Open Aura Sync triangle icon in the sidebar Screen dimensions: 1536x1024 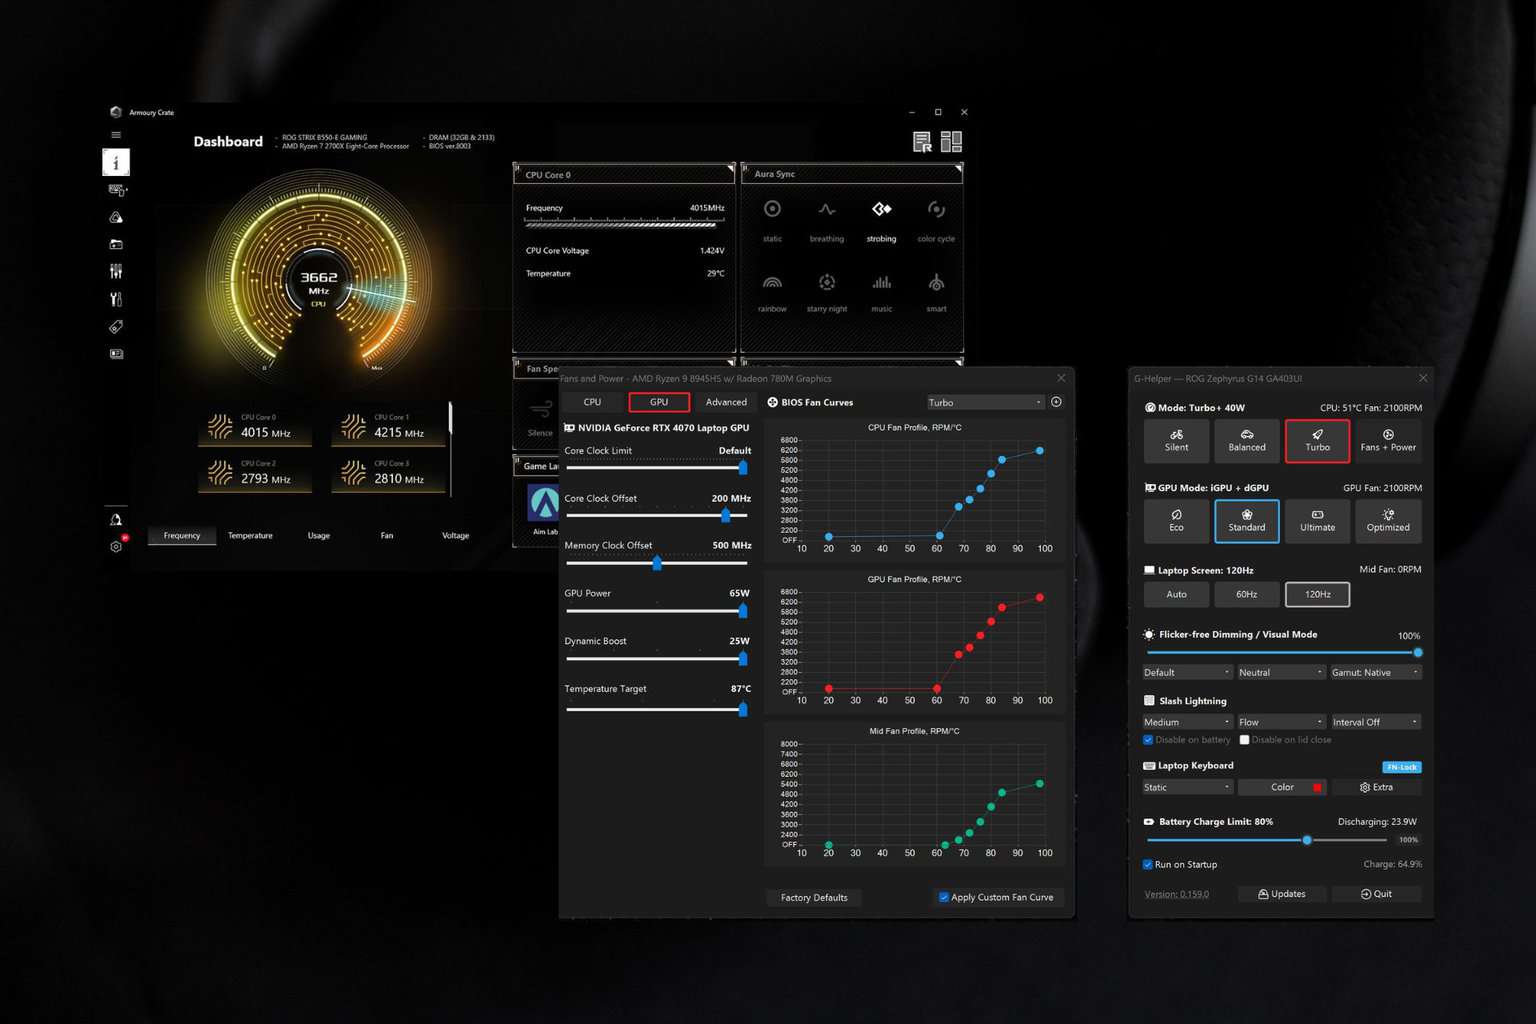coord(116,217)
